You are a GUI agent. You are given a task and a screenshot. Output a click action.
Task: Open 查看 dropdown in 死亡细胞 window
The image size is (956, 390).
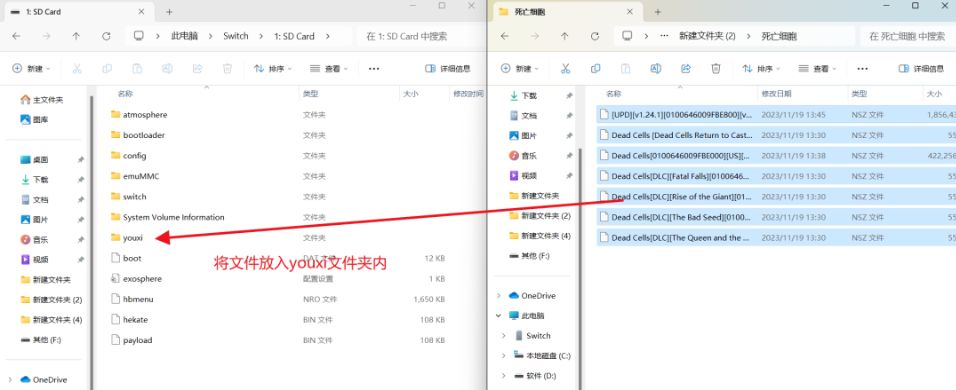pos(818,69)
